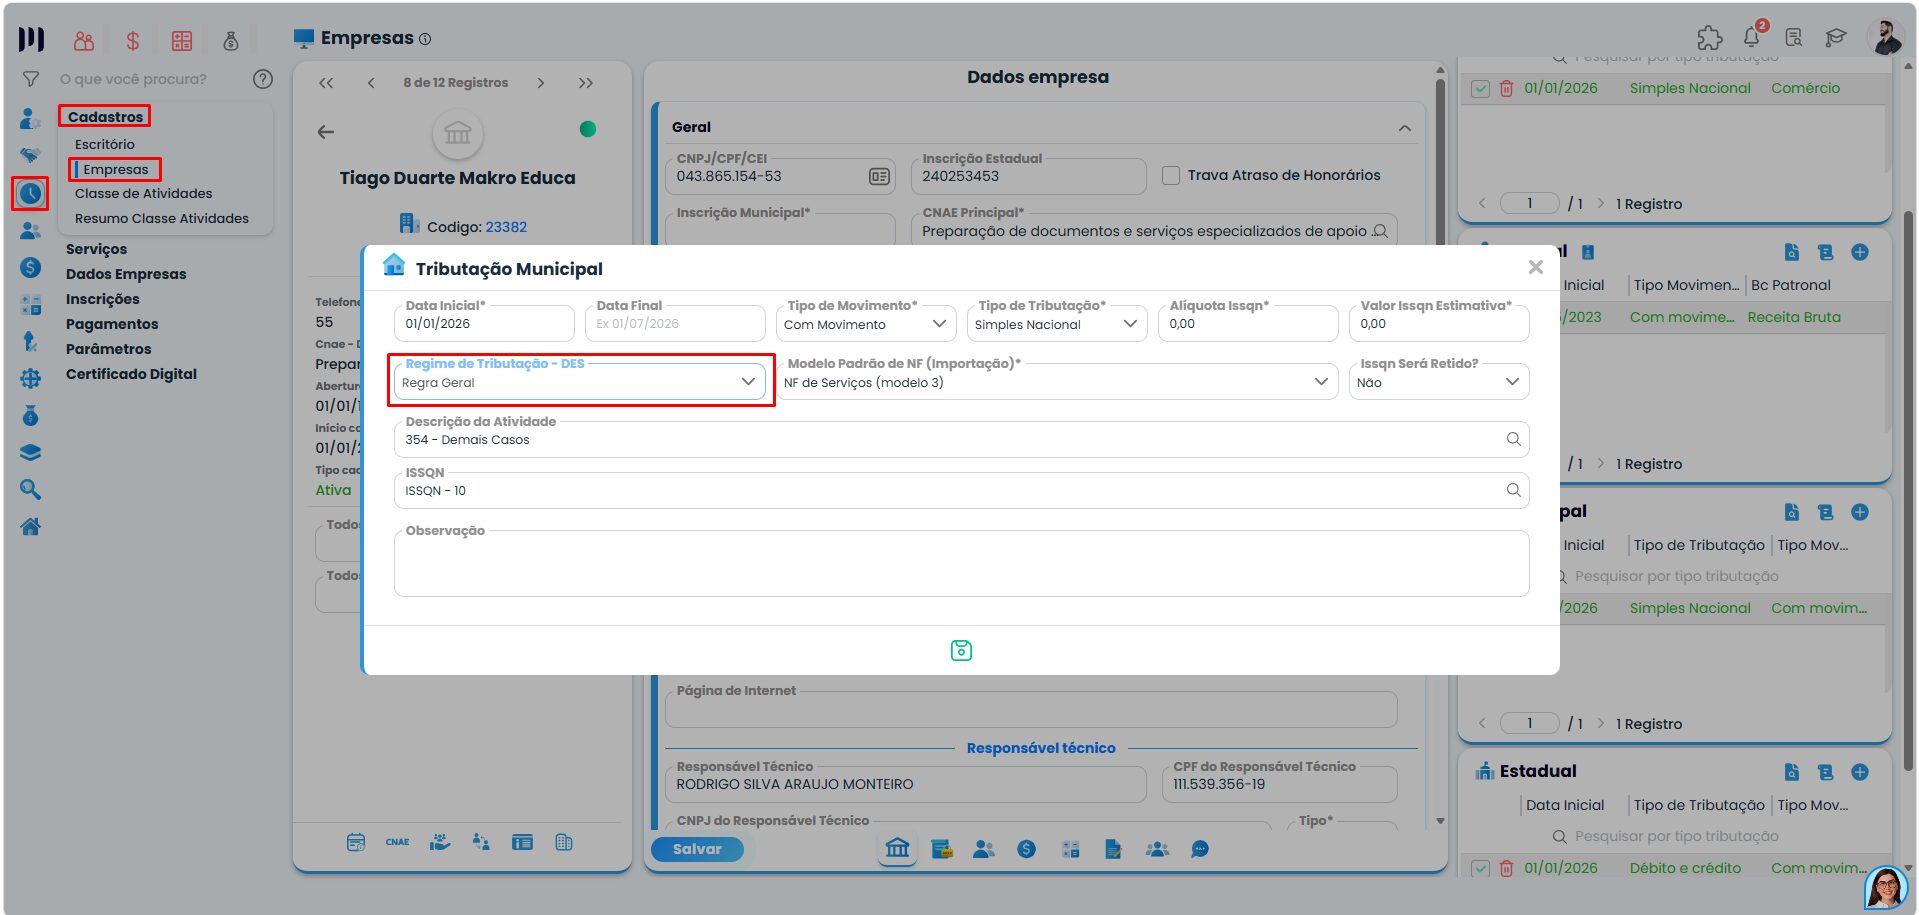Click the CNPJ card icon in CNPJ/CPF/CEI field
This screenshot has height=915, width=1919.
click(879, 177)
